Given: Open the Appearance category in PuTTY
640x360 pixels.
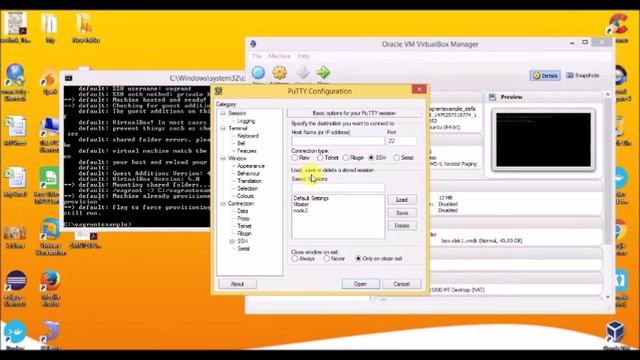Looking at the screenshot, I should pos(251,166).
